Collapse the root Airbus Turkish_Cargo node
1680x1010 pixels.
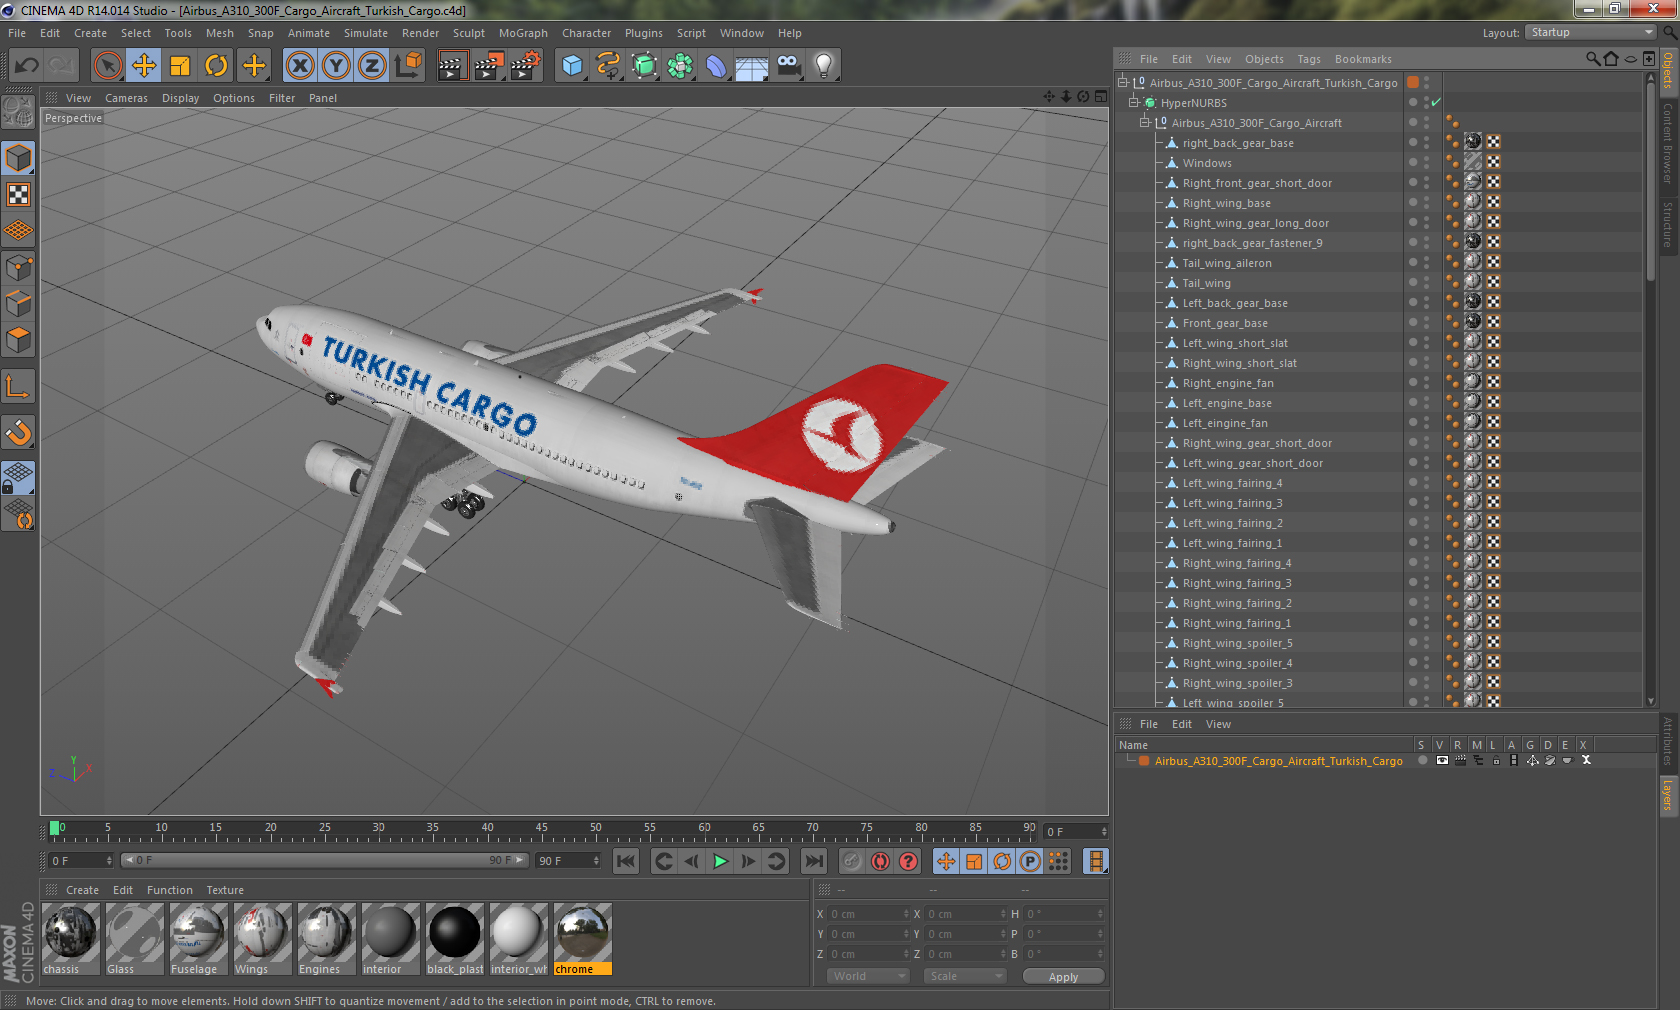coord(1123,82)
